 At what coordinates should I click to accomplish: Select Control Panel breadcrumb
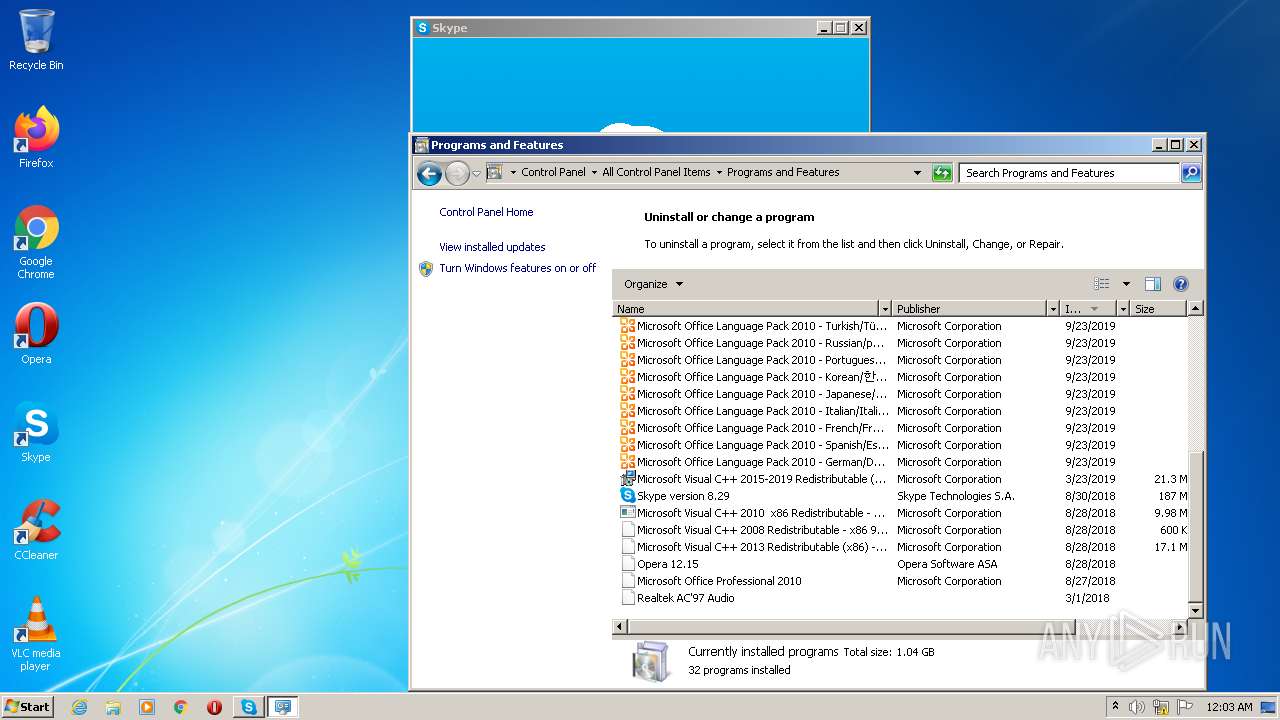click(553, 172)
